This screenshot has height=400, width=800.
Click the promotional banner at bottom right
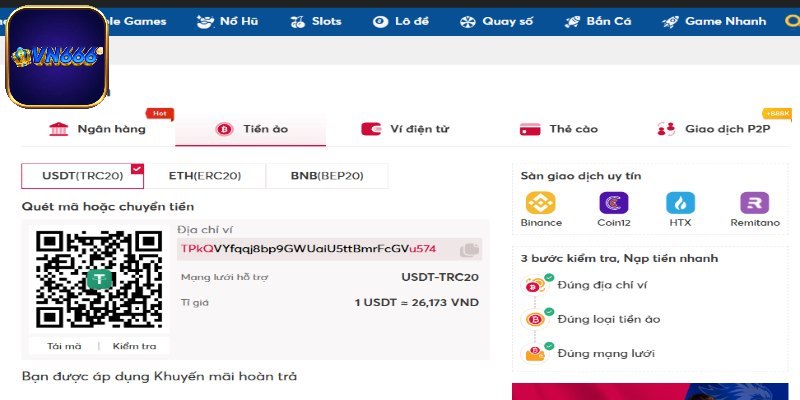click(x=650, y=391)
